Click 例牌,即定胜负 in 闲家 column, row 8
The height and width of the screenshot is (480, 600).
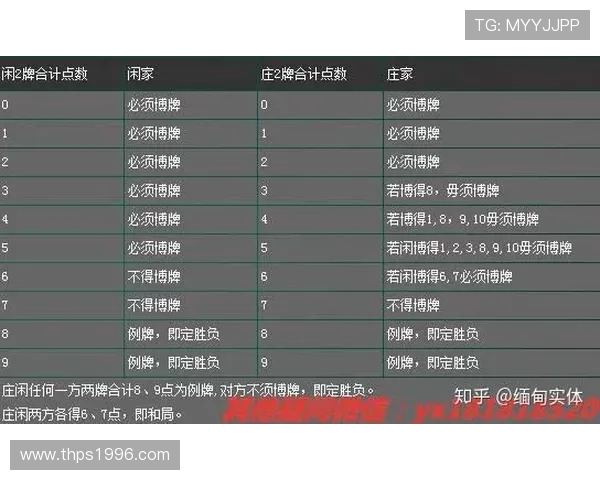click(174, 334)
